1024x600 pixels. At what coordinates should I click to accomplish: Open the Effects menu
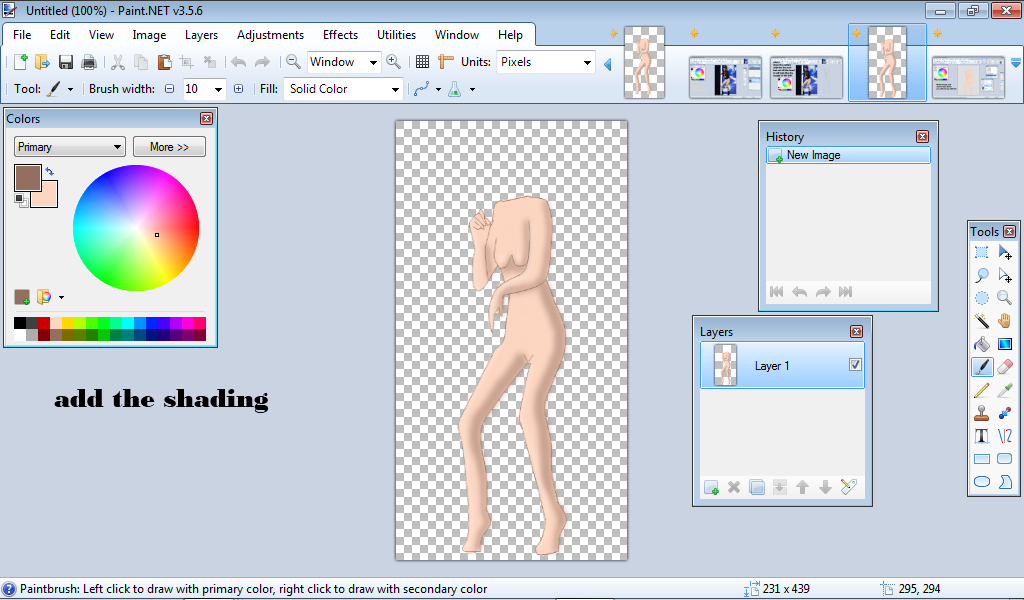pos(340,35)
